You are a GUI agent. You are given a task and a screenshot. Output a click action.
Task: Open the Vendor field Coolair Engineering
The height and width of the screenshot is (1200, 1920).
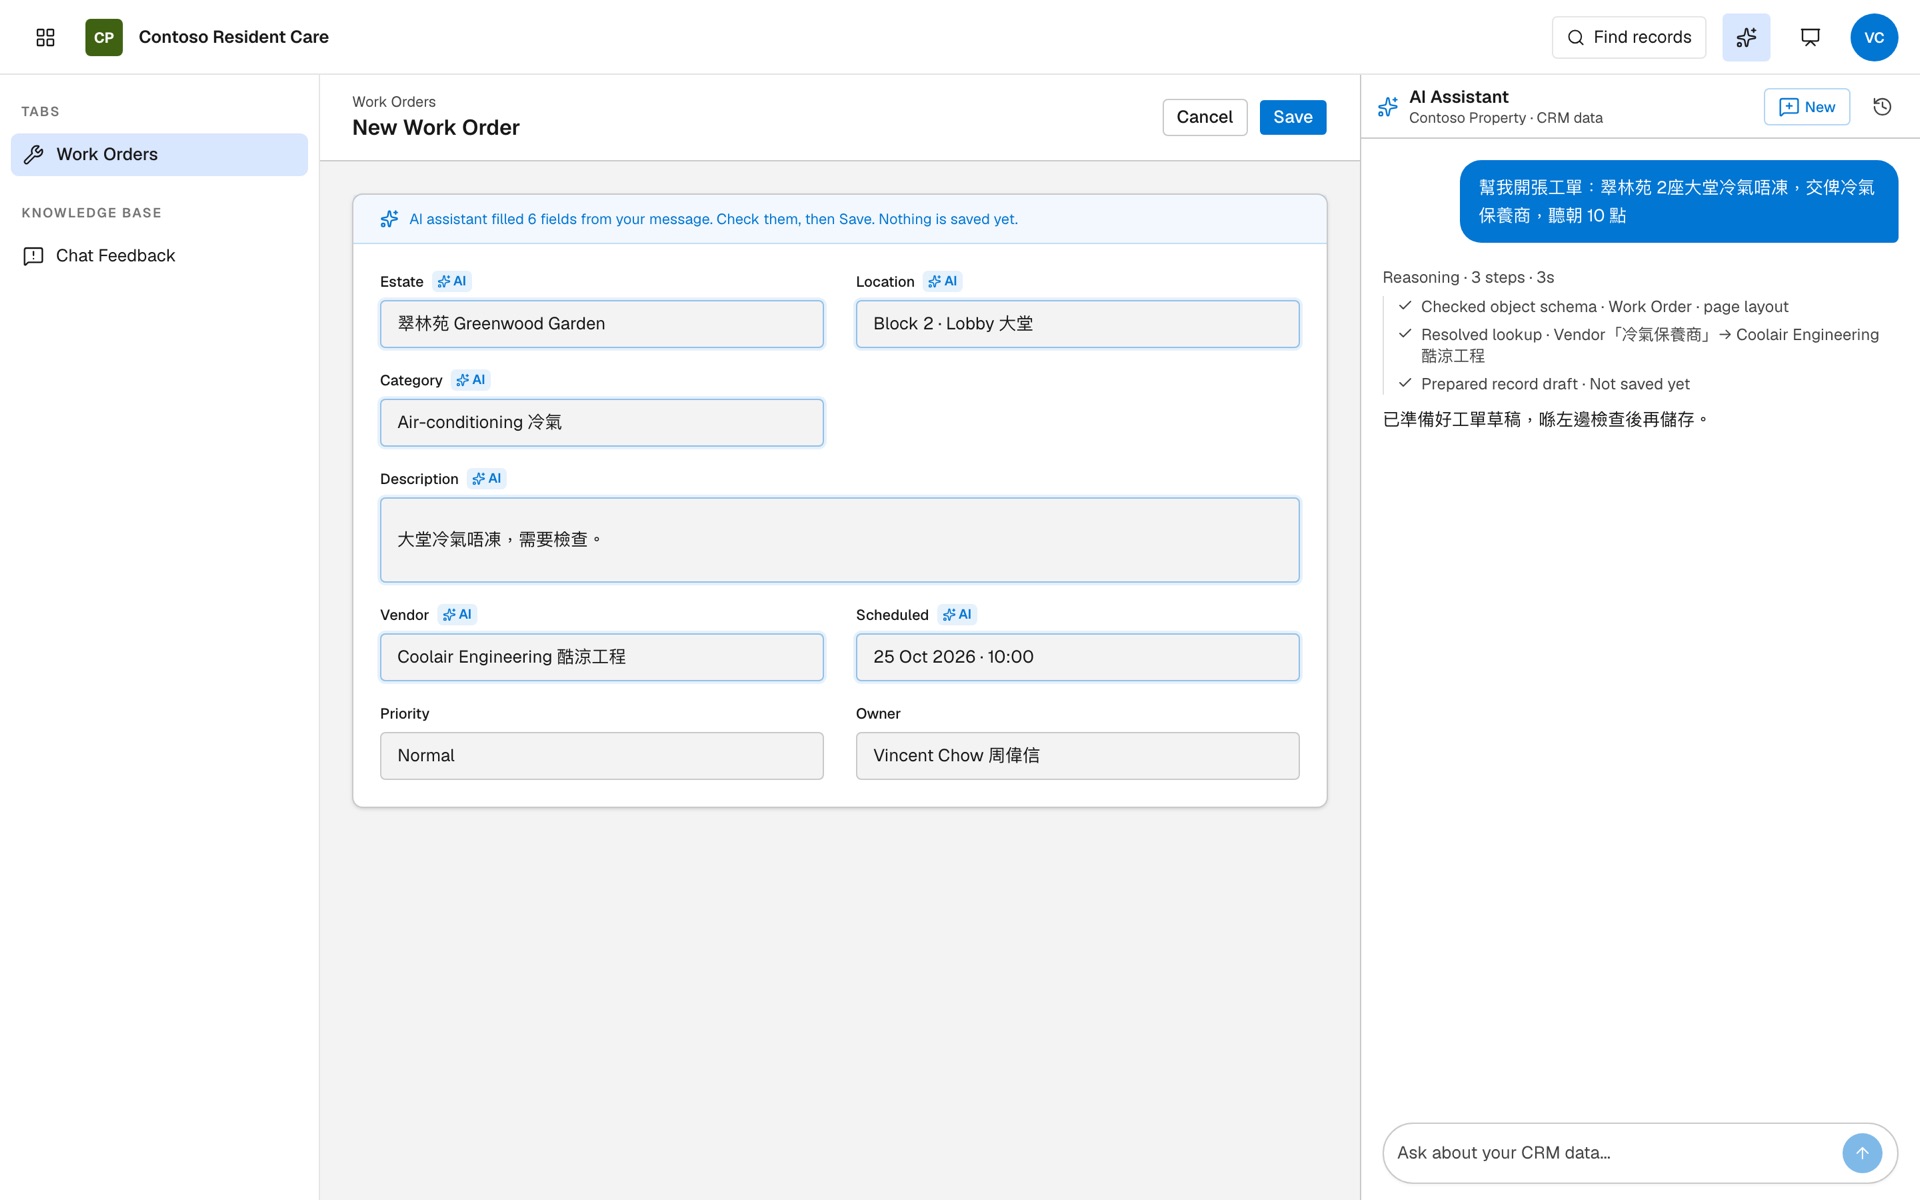[x=601, y=657]
